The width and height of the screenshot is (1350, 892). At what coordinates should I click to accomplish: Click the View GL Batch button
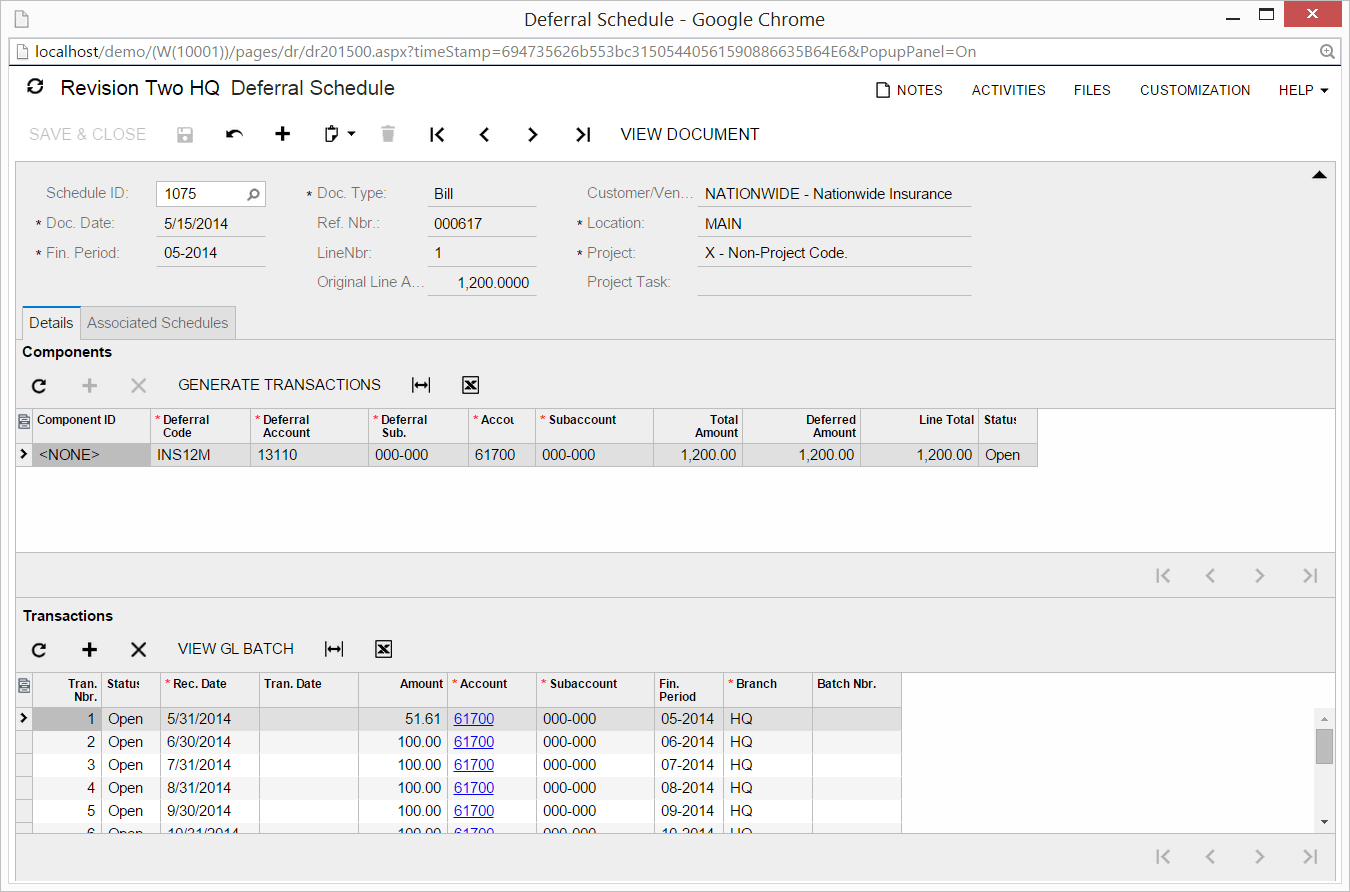(x=236, y=649)
